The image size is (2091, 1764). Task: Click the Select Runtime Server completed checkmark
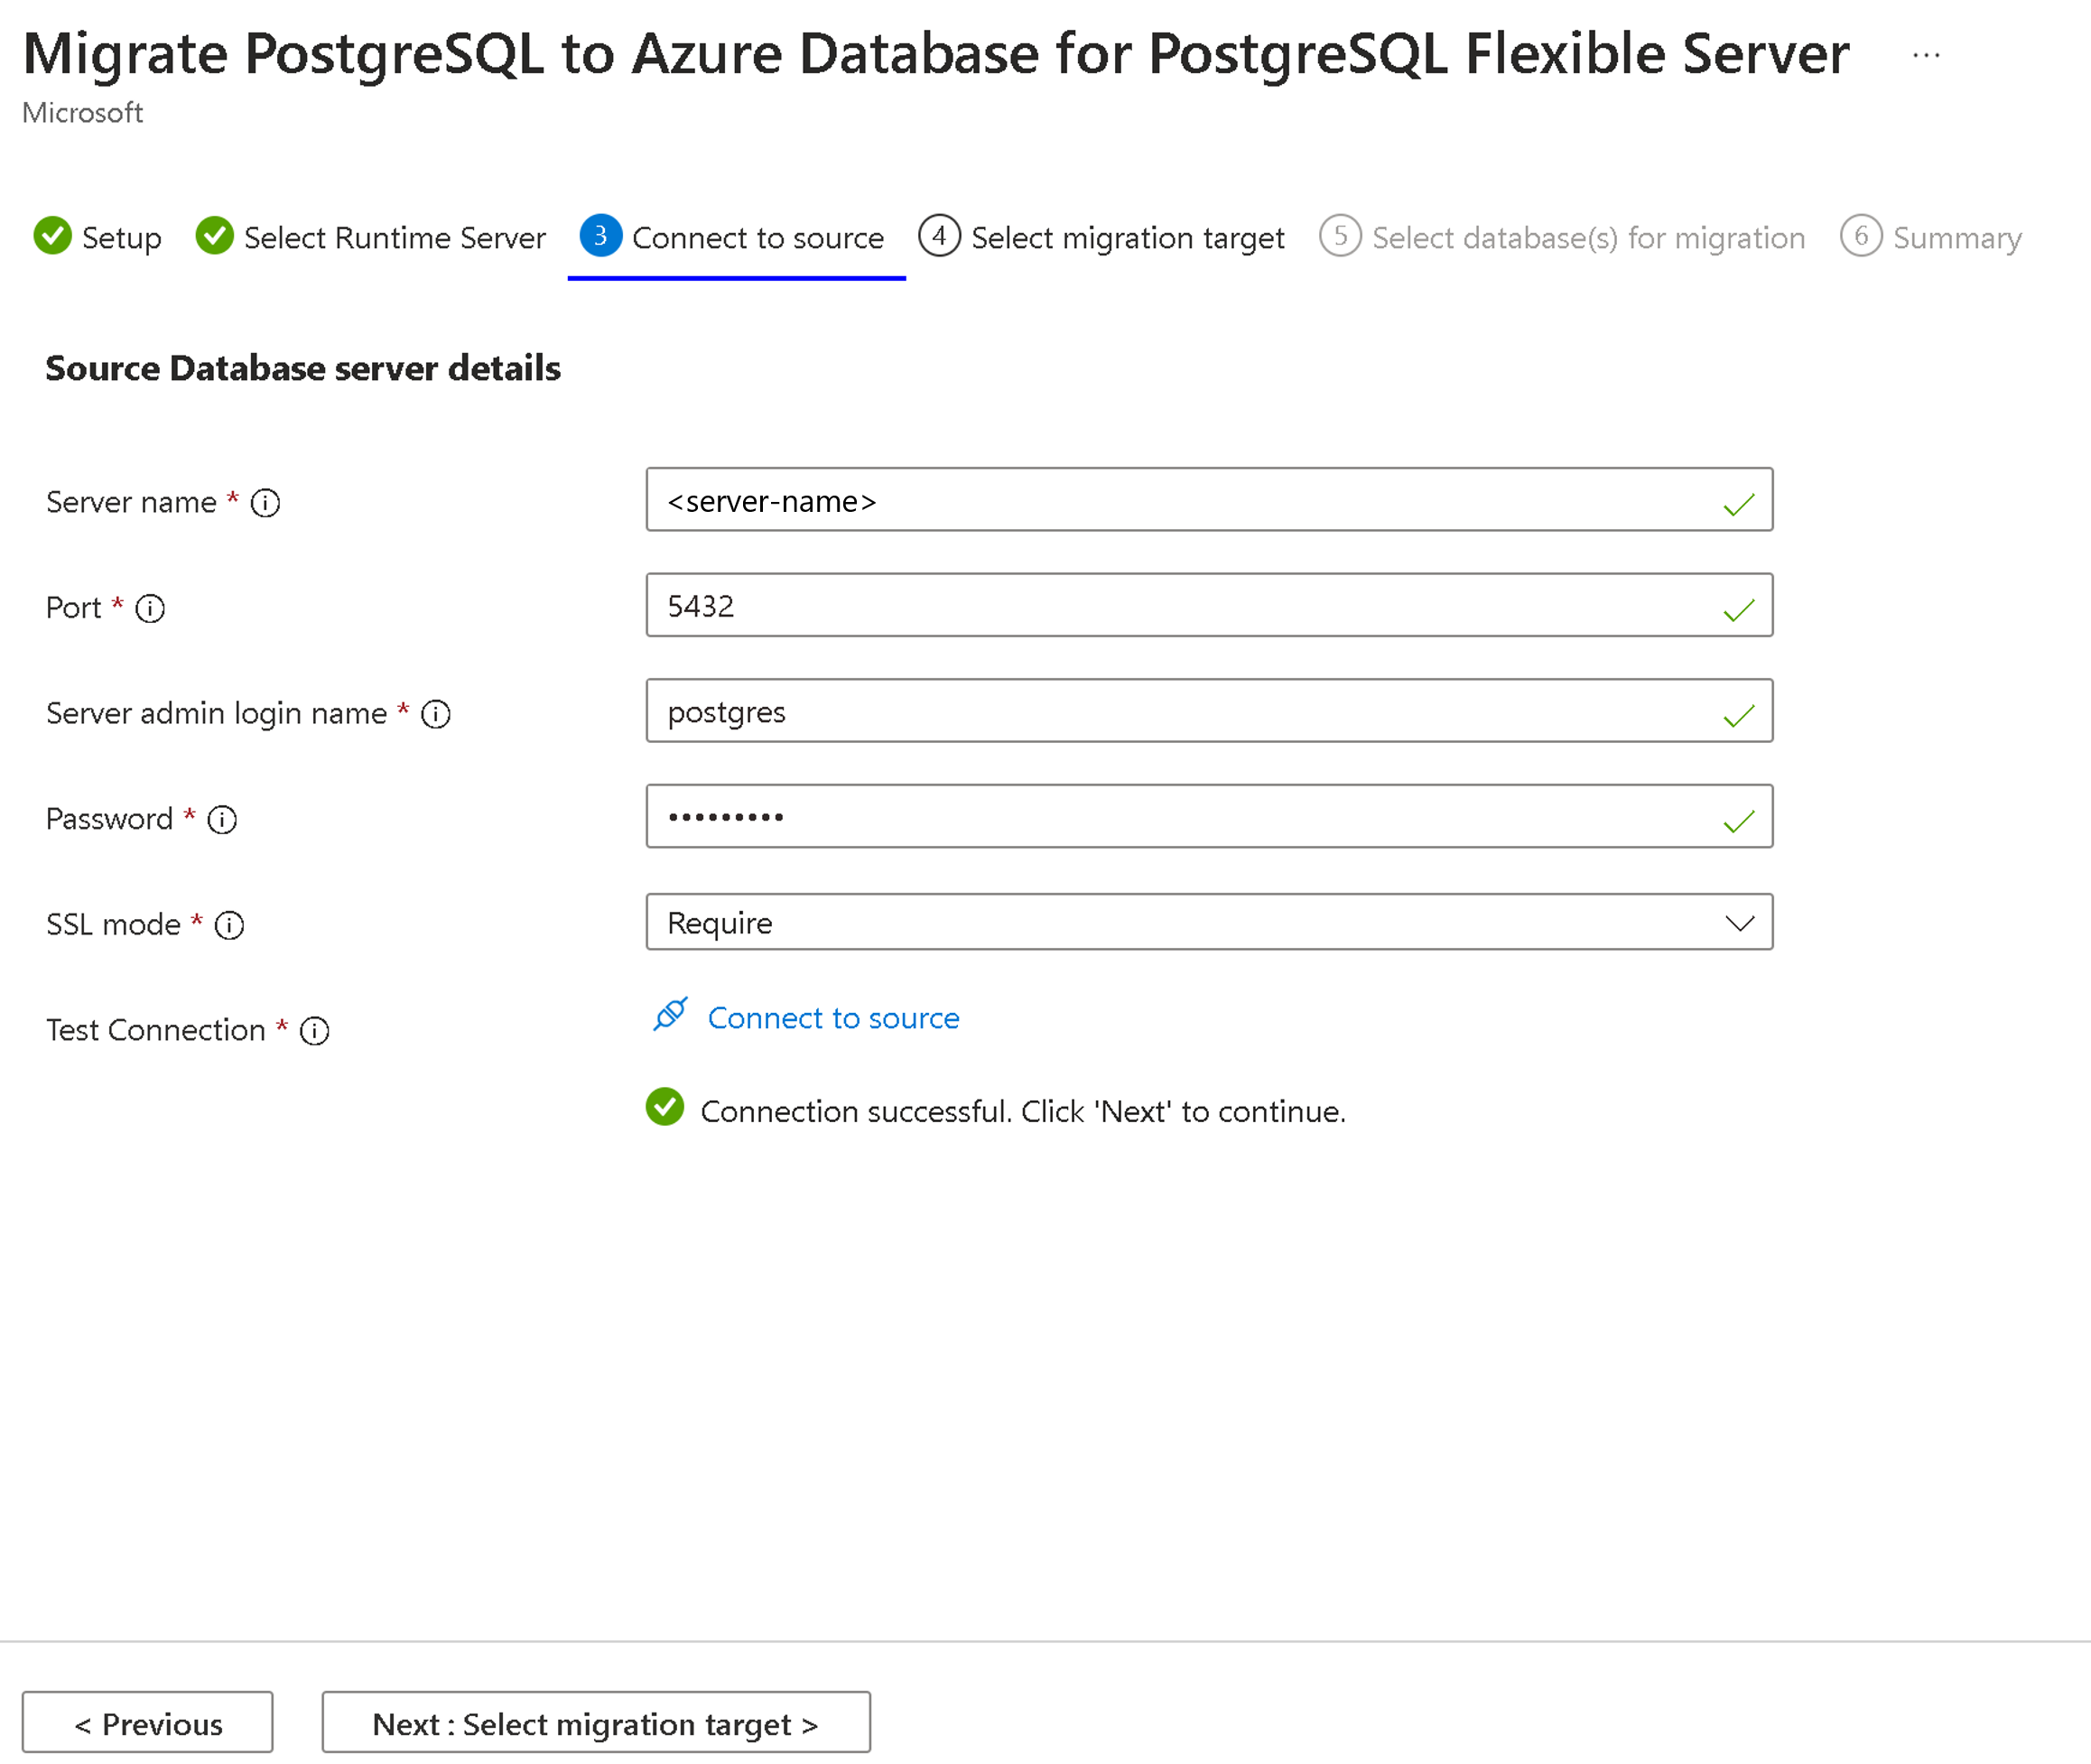coord(215,237)
